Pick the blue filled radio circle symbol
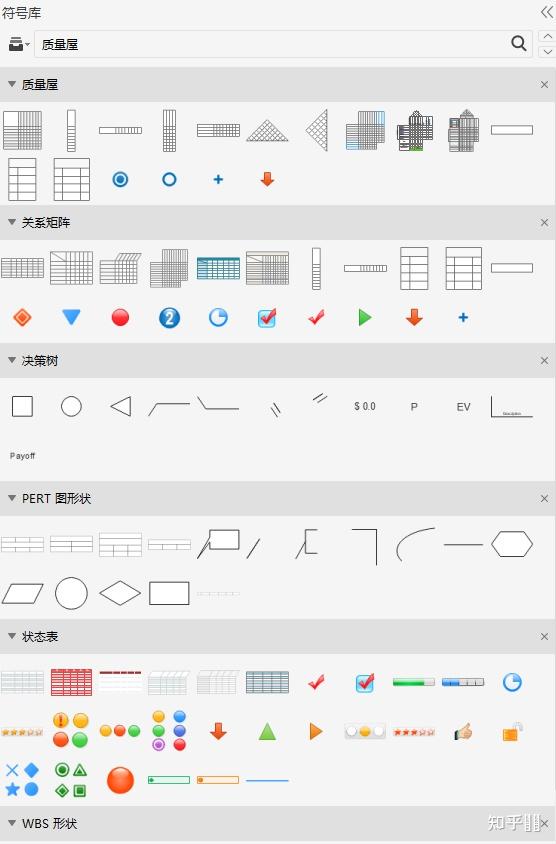Image resolution: width=556 pixels, height=844 pixels. point(120,179)
